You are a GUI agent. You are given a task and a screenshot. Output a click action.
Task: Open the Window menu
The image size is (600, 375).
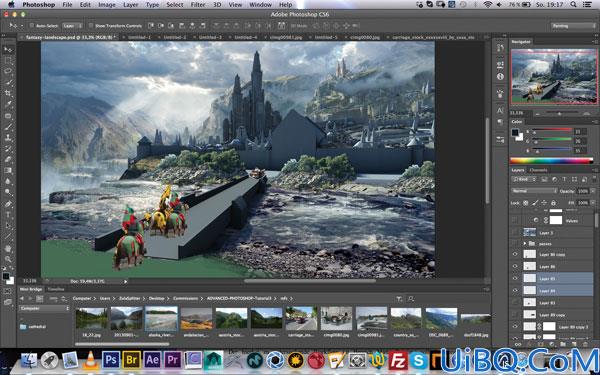(x=260, y=5)
